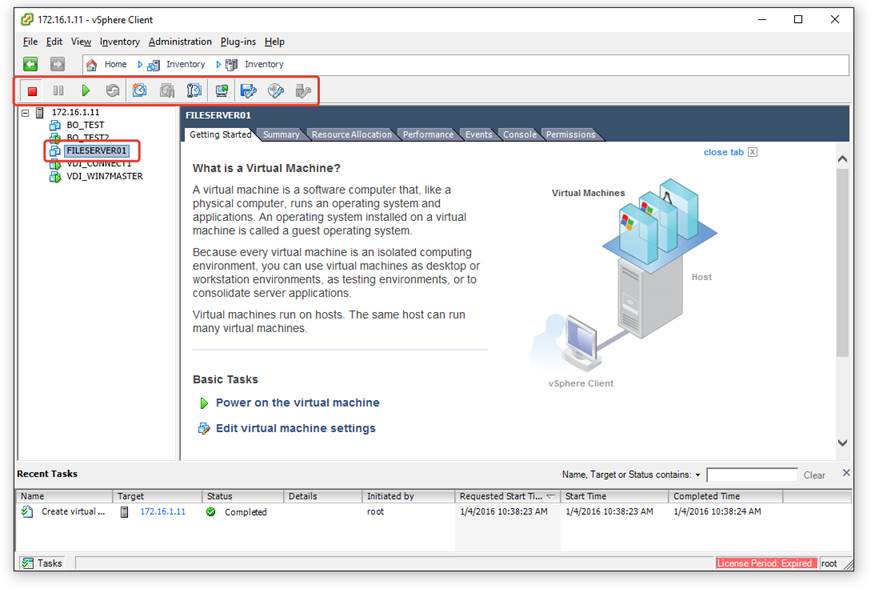The width and height of the screenshot is (871, 589).
Task: Sort tasks by the Name column header
Action: point(65,496)
